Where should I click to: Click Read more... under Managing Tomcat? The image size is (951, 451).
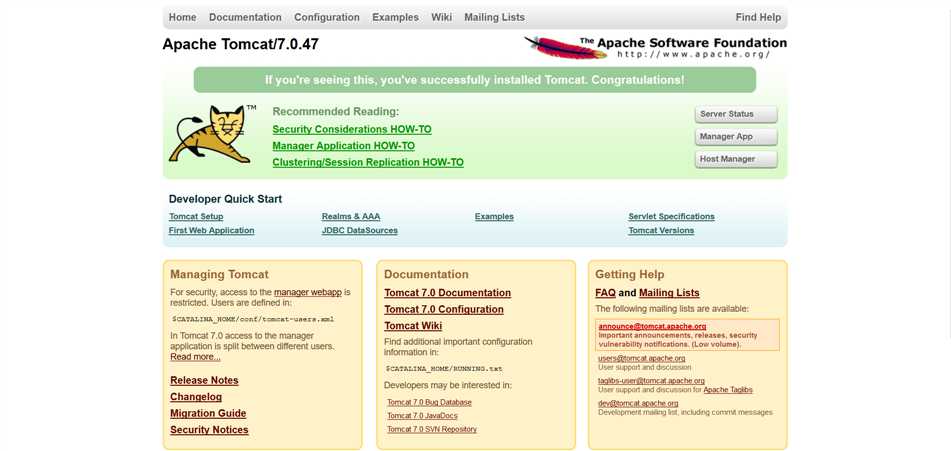pyautogui.click(x=195, y=357)
